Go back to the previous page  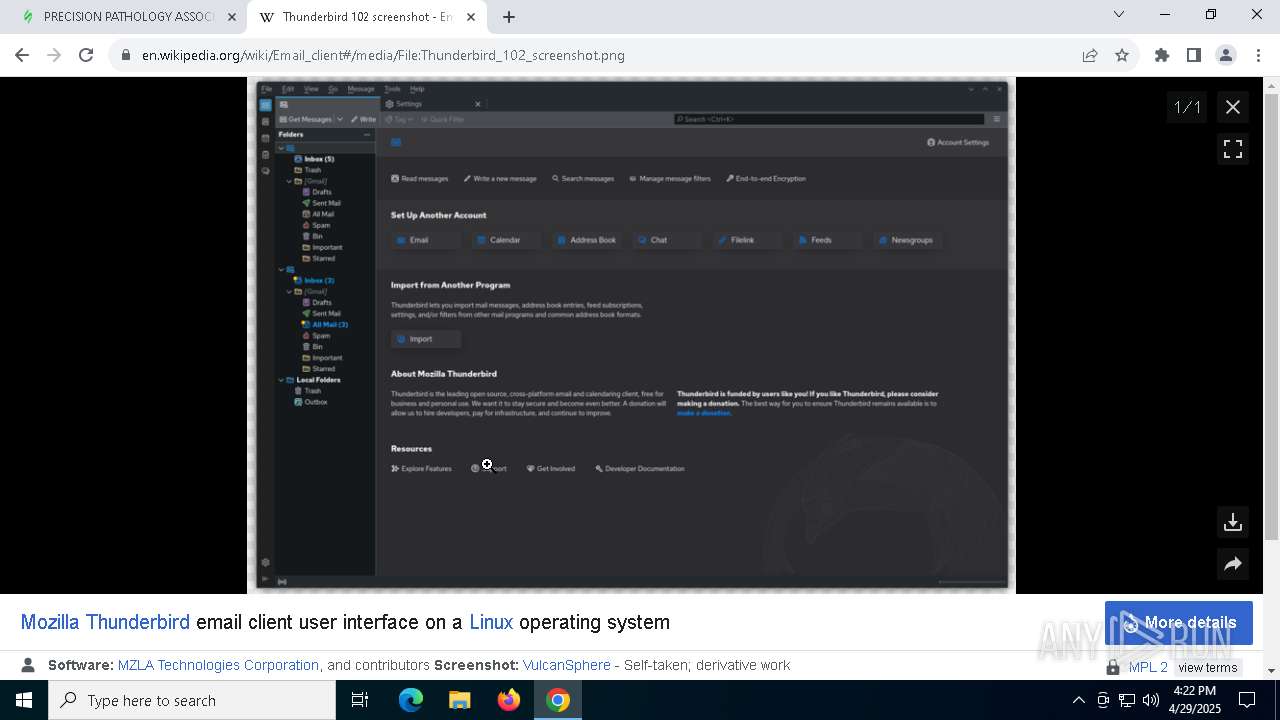(22, 55)
